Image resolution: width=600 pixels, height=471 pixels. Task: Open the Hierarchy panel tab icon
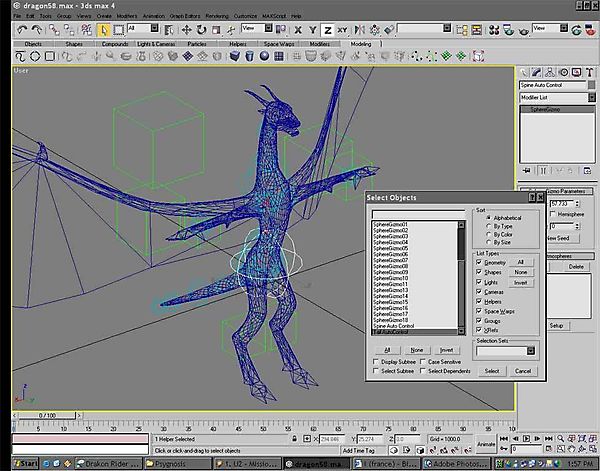549,72
